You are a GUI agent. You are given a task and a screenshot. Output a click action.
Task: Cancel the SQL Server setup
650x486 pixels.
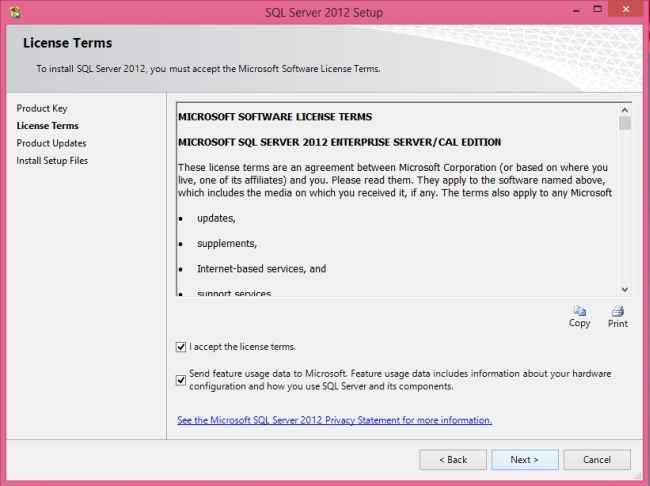[x=597, y=459]
